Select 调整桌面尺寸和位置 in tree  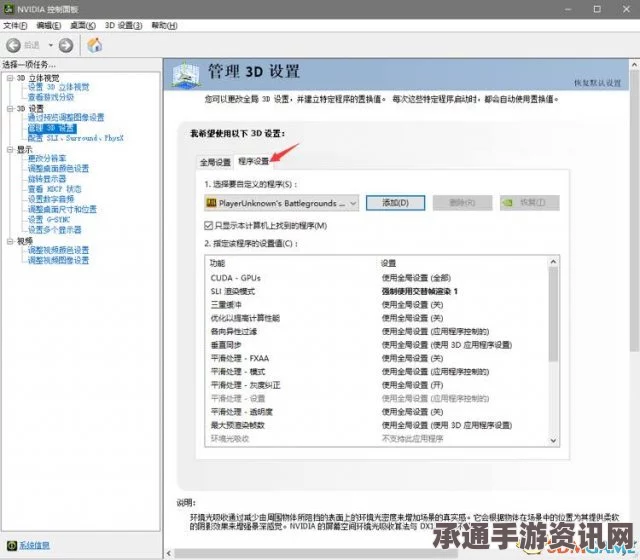(x=62, y=209)
